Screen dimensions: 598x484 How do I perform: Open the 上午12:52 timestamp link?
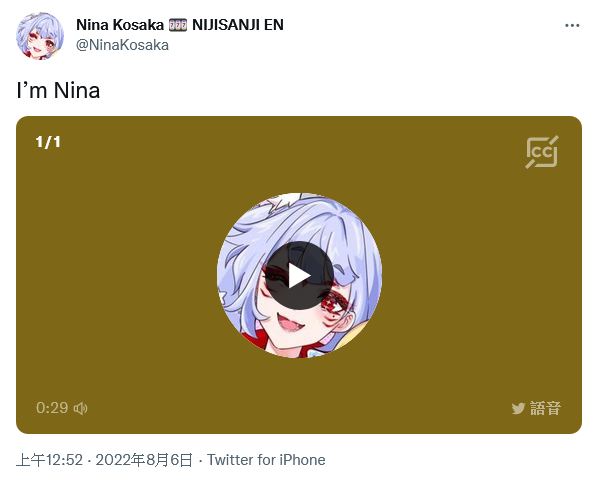(49, 460)
